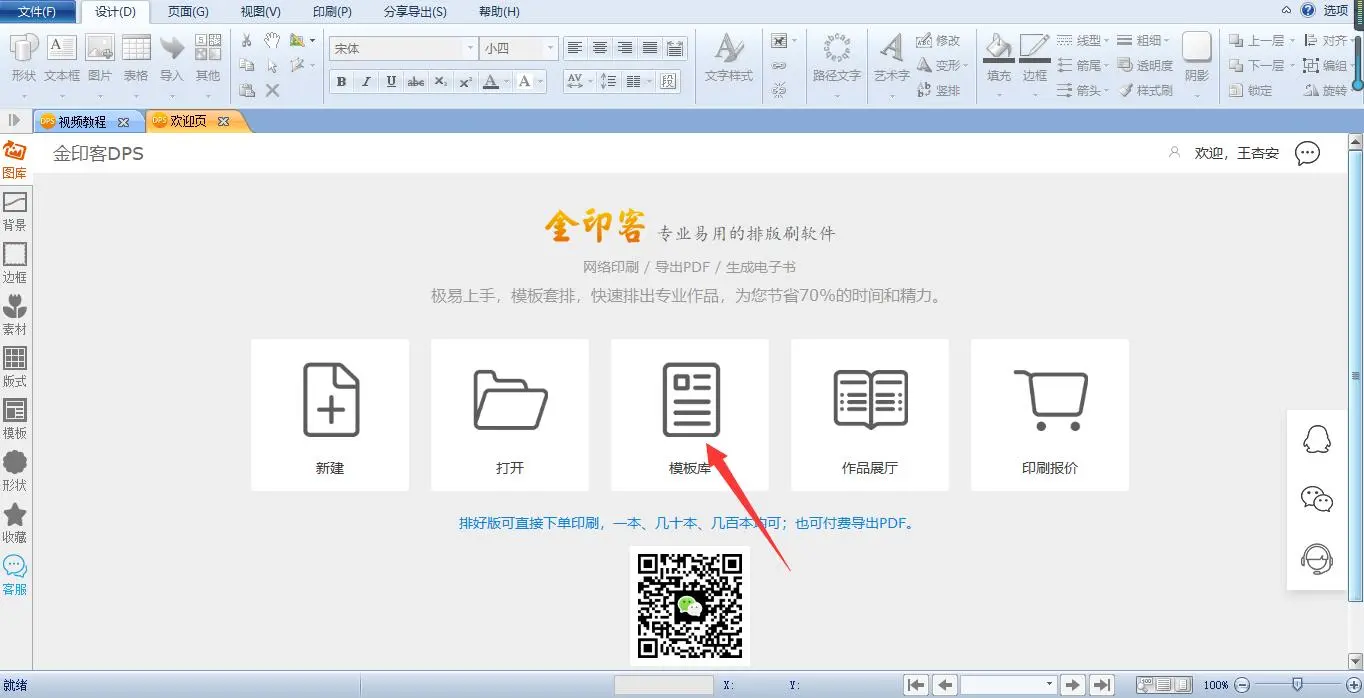The height and width of the screenshot is (698, 1364).
Task: Open the 图库 gallery sidebar icon
Action: point(15,159)
